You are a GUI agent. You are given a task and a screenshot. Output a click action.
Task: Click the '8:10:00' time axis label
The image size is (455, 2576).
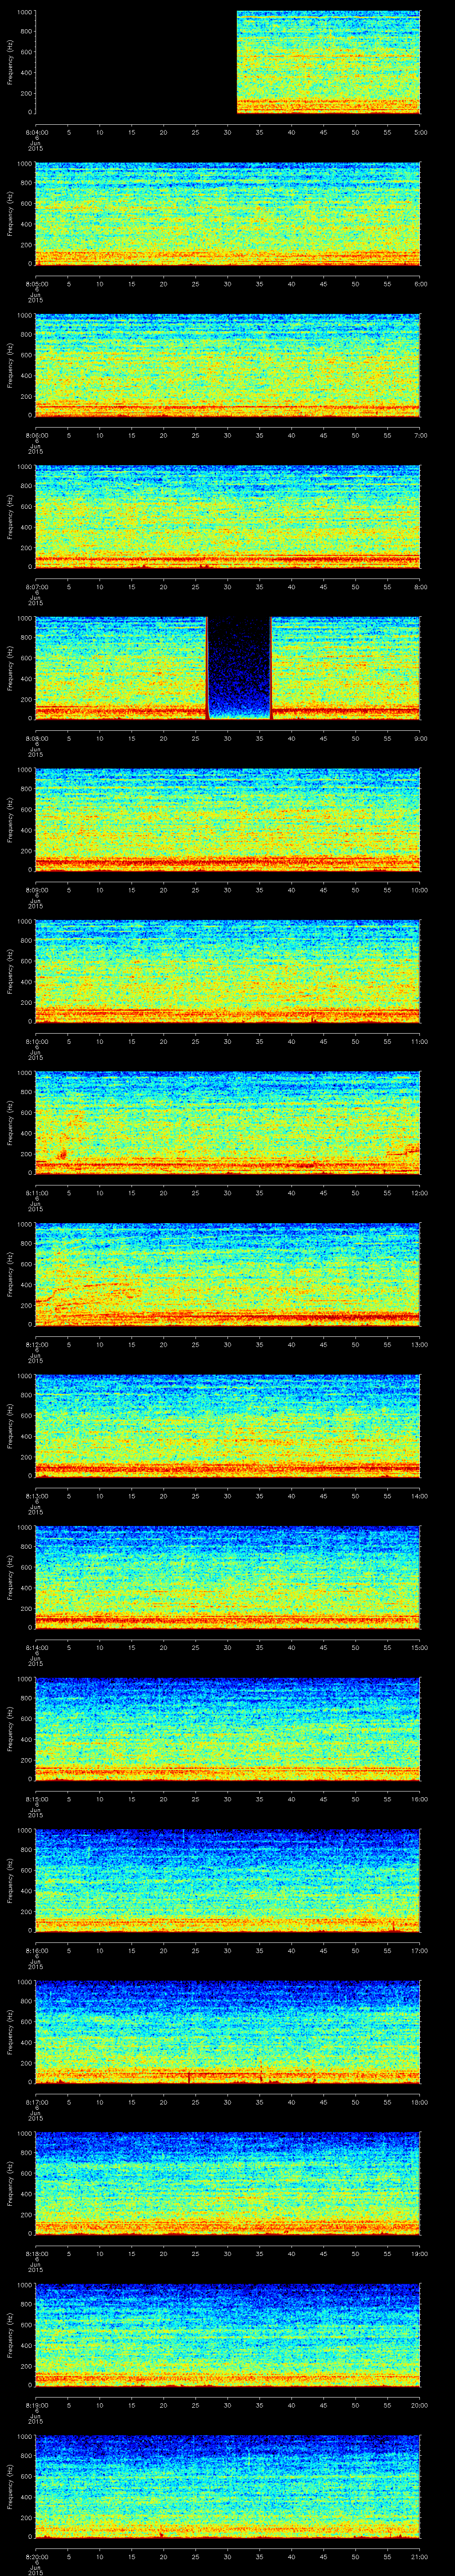coord(36,1041)
